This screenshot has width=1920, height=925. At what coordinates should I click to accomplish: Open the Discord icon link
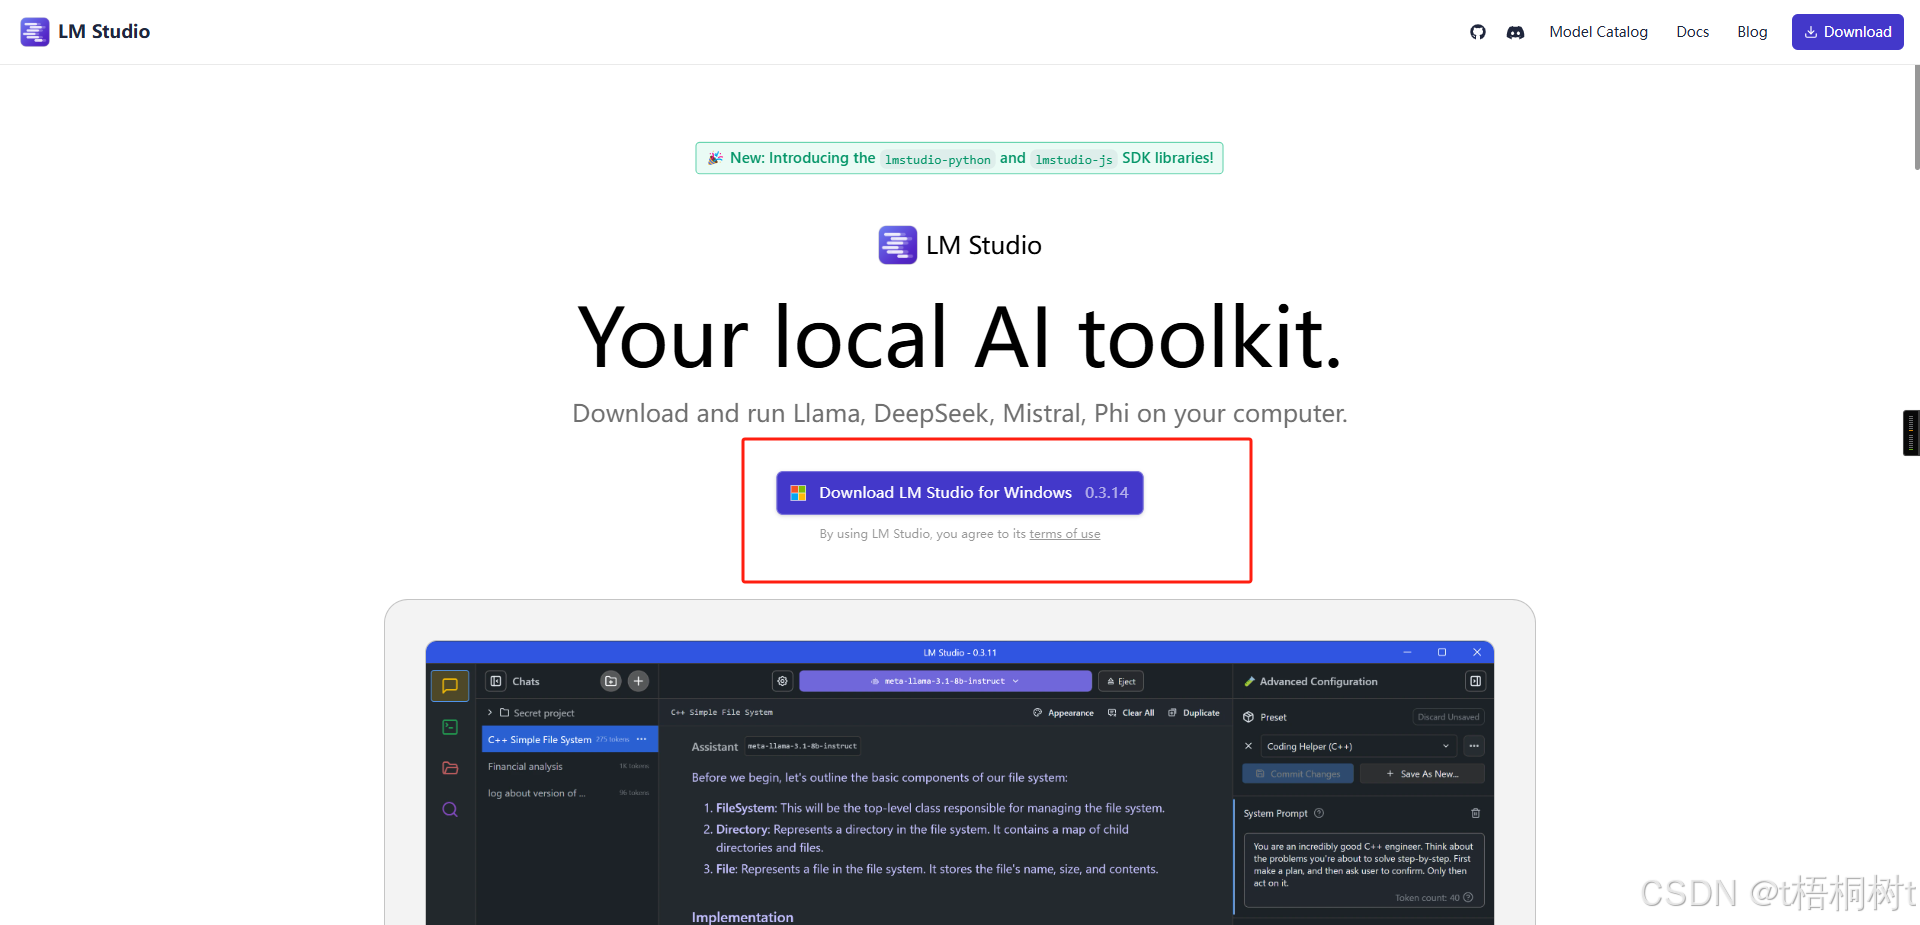pyautogui.click(x=1516, y=32)
